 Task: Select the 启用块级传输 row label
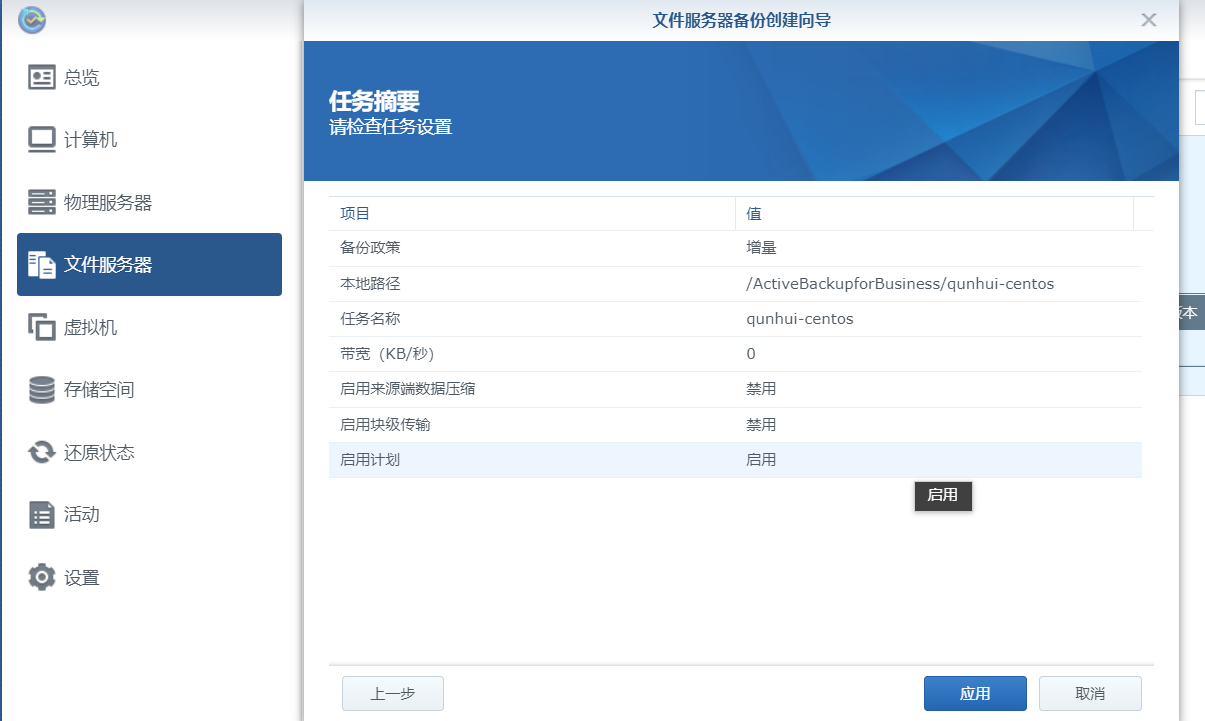(385, 425)
